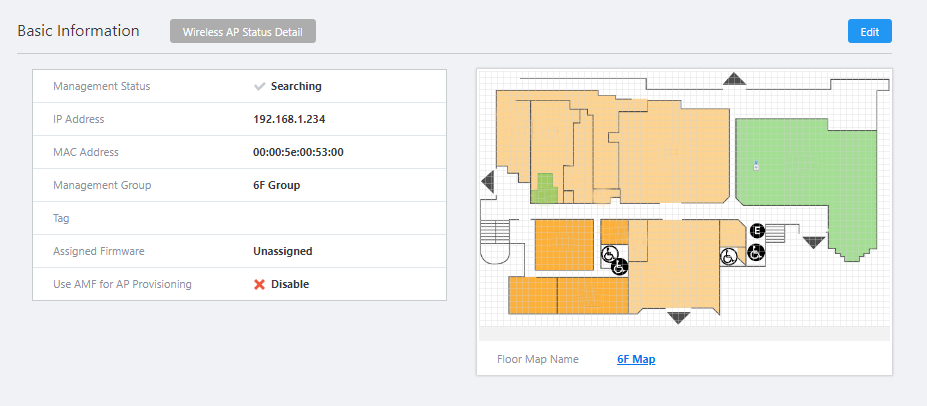Click black wheelchair icon in left restroom

619,266
